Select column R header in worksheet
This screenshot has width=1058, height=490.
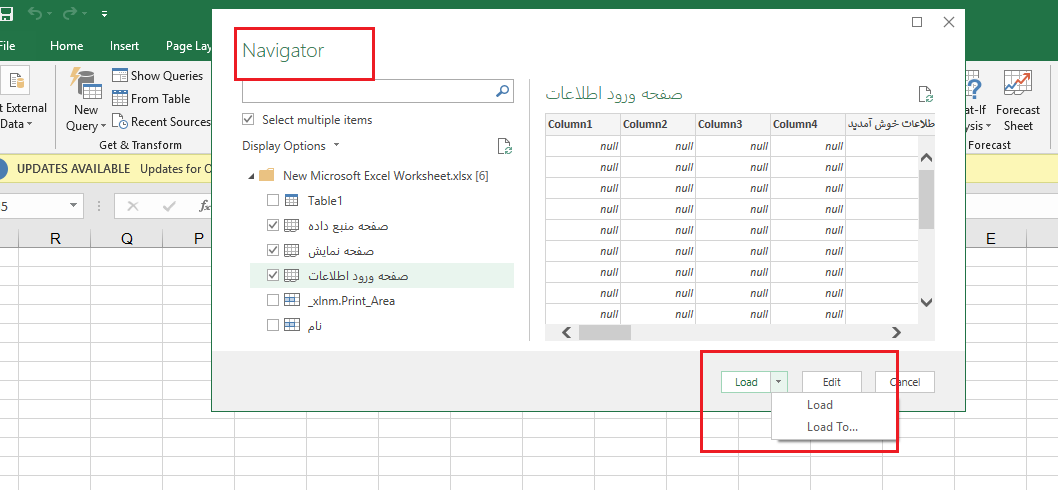[55, 238]
